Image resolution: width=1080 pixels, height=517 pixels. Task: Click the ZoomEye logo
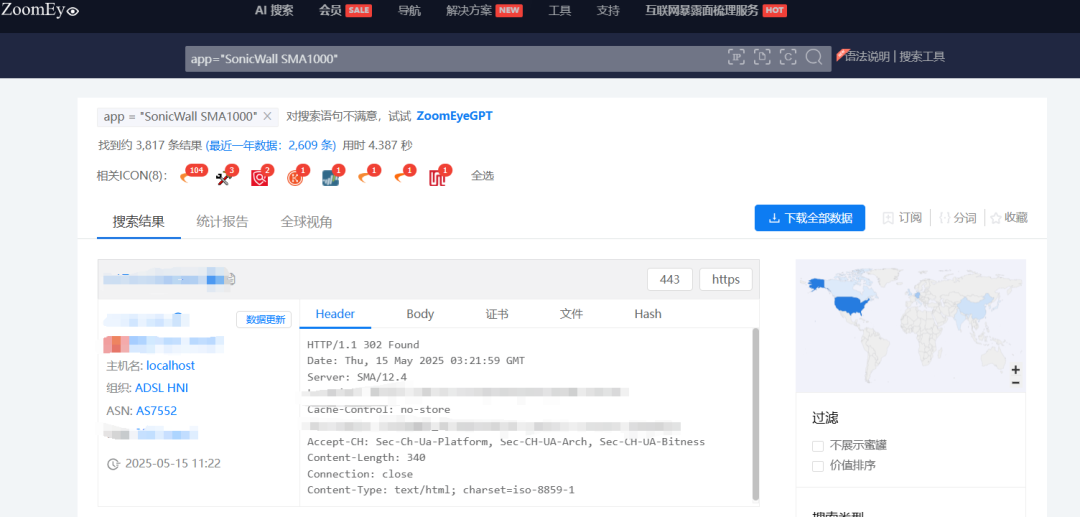(x=40, y=10)
